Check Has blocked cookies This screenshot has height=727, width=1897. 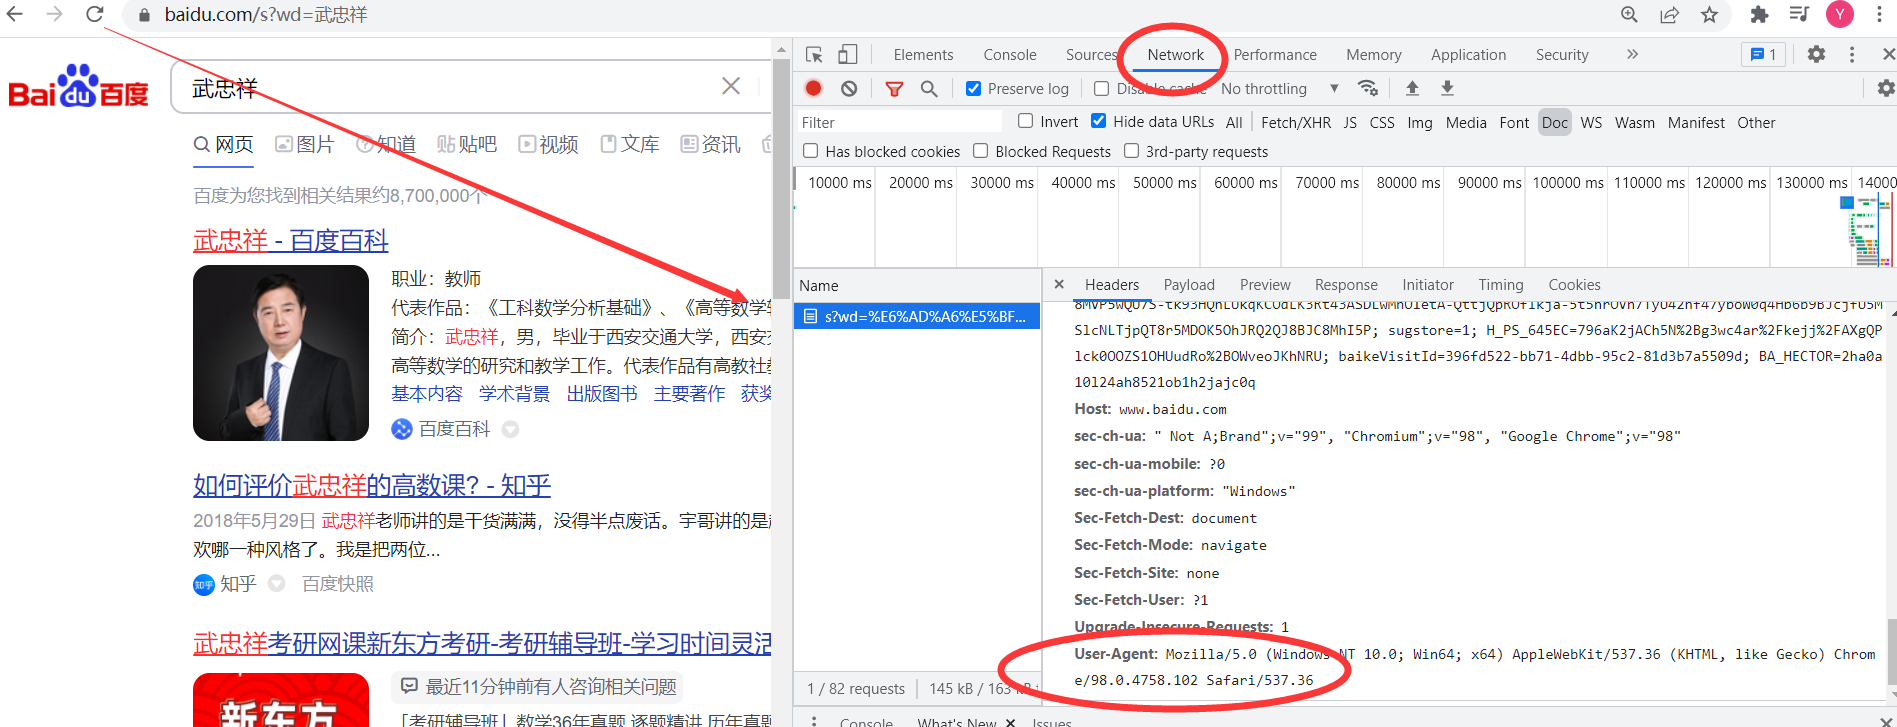[x=811, y=151]
